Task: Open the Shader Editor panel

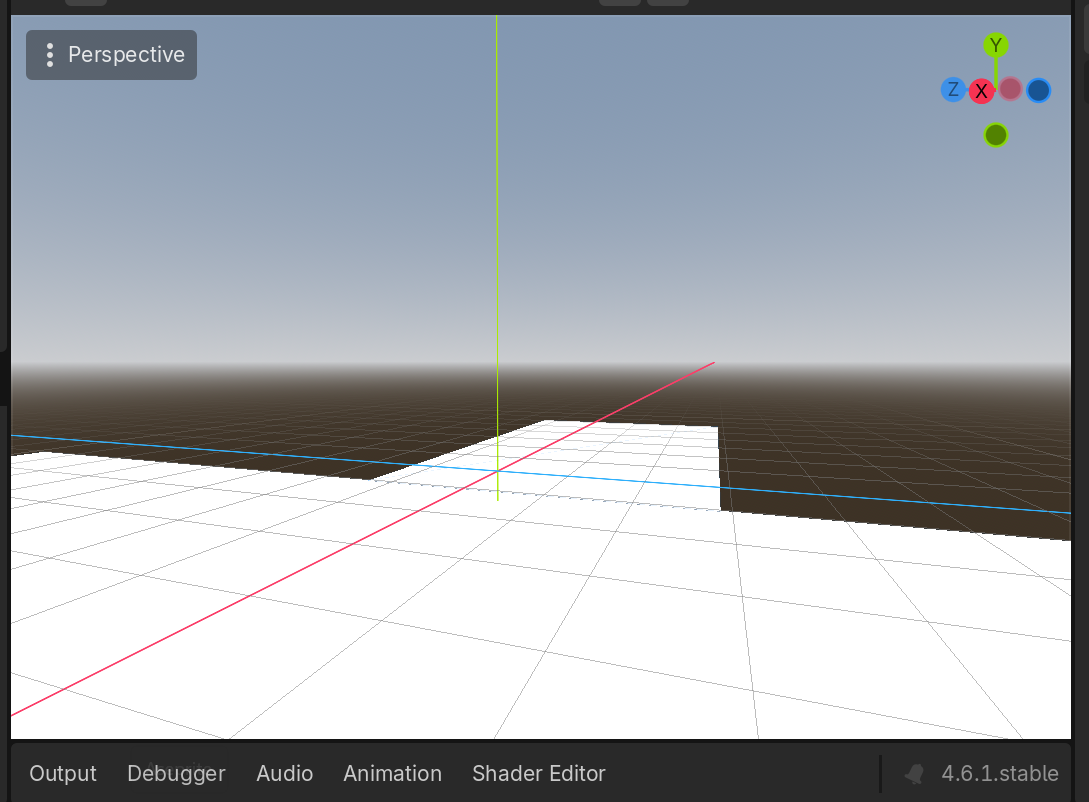Action: pyautogui.click(x=538, y=773)
